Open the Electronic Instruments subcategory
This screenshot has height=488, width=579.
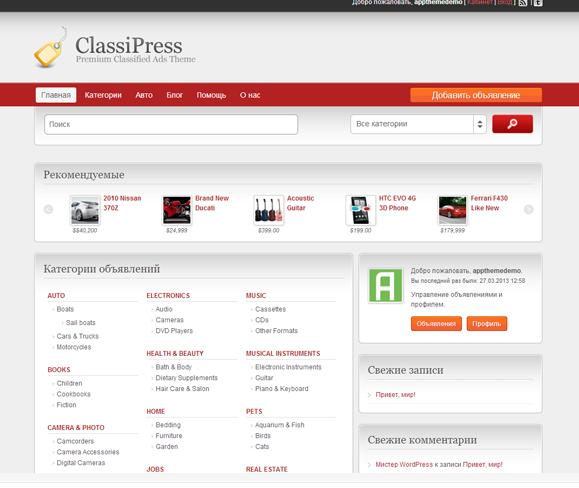288,367
